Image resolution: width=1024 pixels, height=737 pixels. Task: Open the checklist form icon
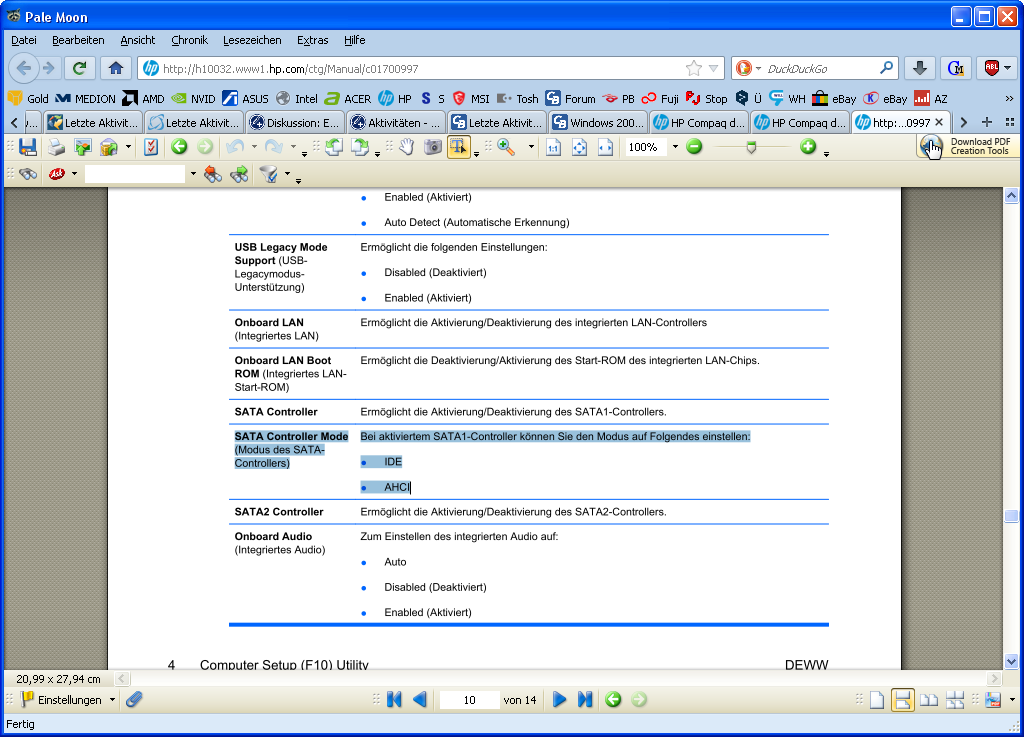click(x=151, y=147)
